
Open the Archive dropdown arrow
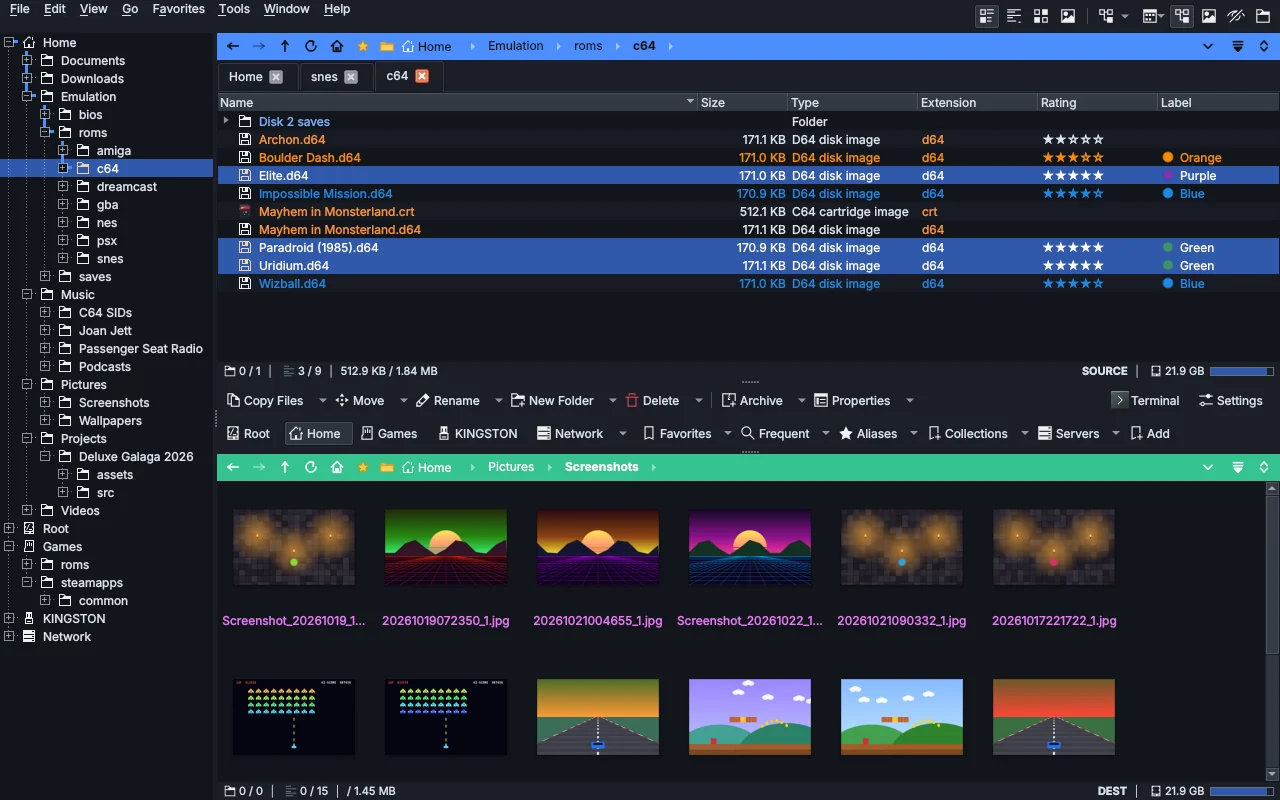point(801,401)
